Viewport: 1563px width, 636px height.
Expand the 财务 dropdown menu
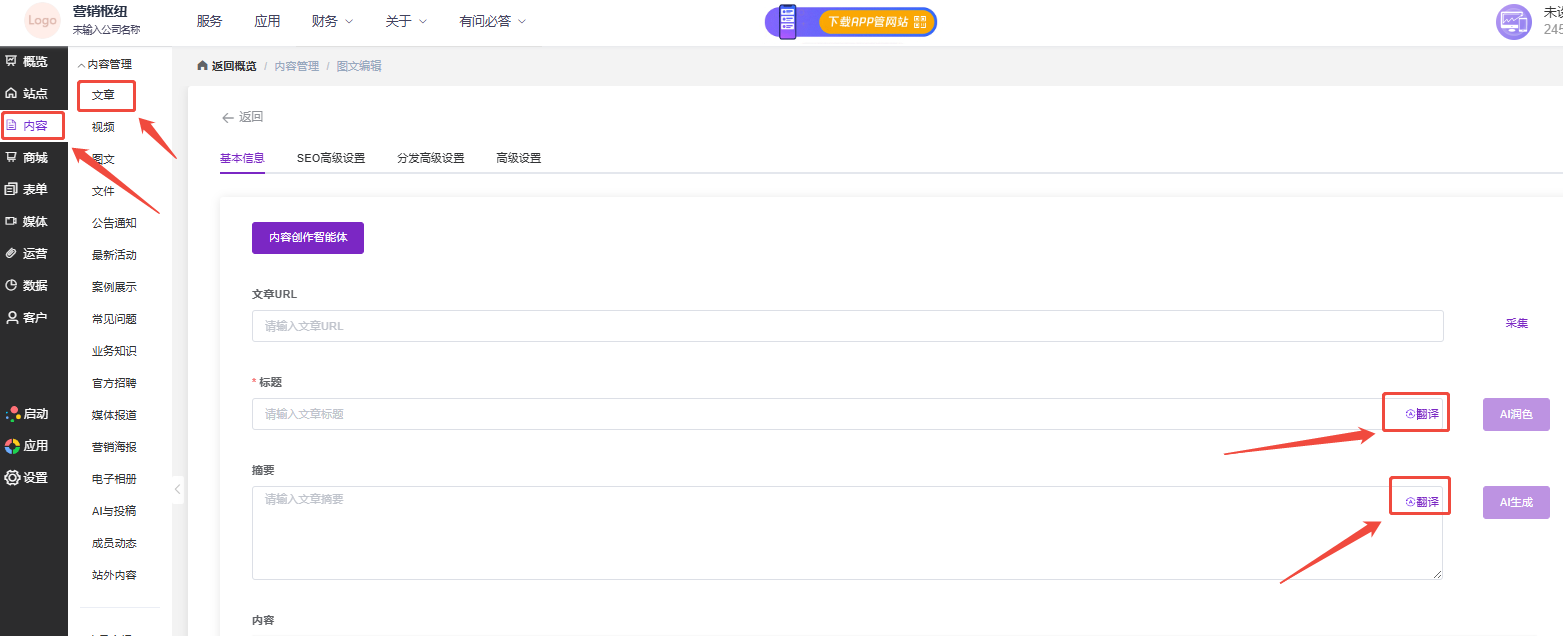(332, 21)
